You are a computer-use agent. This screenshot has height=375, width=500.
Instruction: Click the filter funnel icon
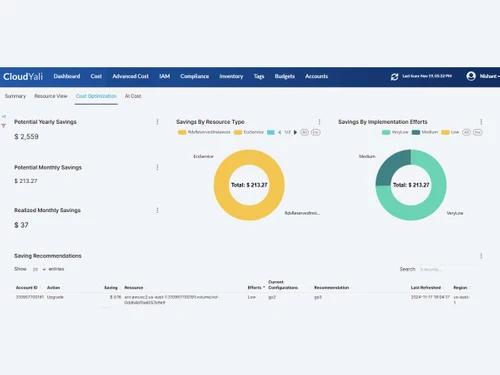(x=4, y=126)
